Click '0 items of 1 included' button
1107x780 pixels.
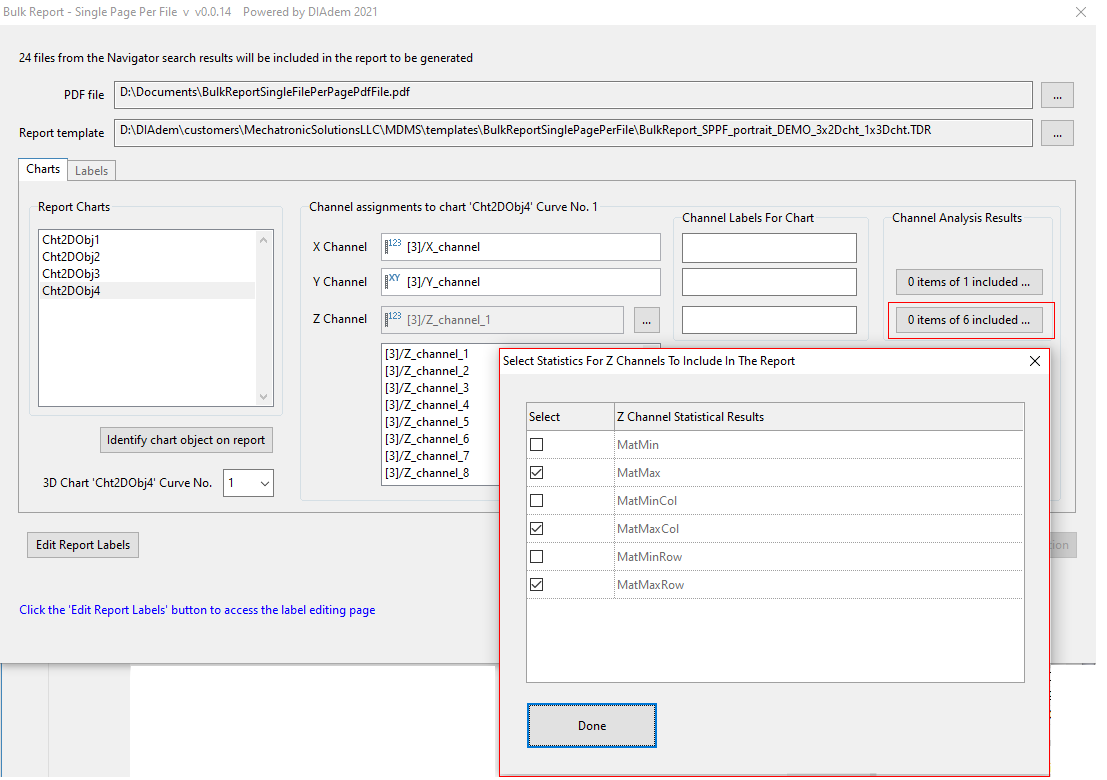[x=968, y=282]
